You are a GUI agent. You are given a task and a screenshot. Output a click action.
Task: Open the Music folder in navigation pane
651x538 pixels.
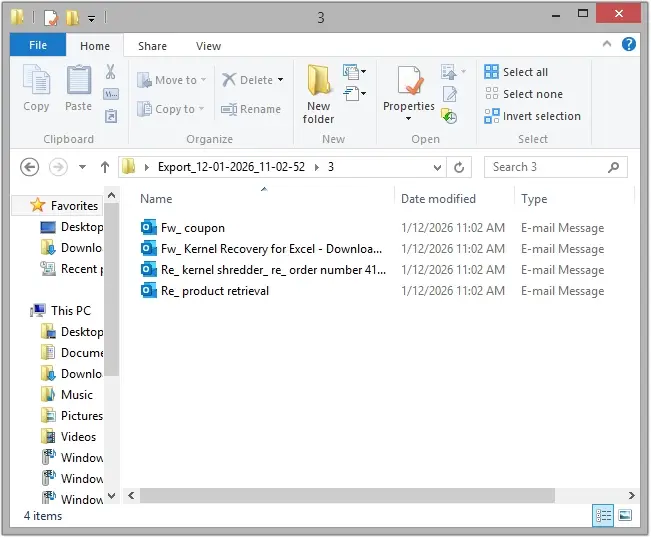pyautogui.click(x=67, y=394)
